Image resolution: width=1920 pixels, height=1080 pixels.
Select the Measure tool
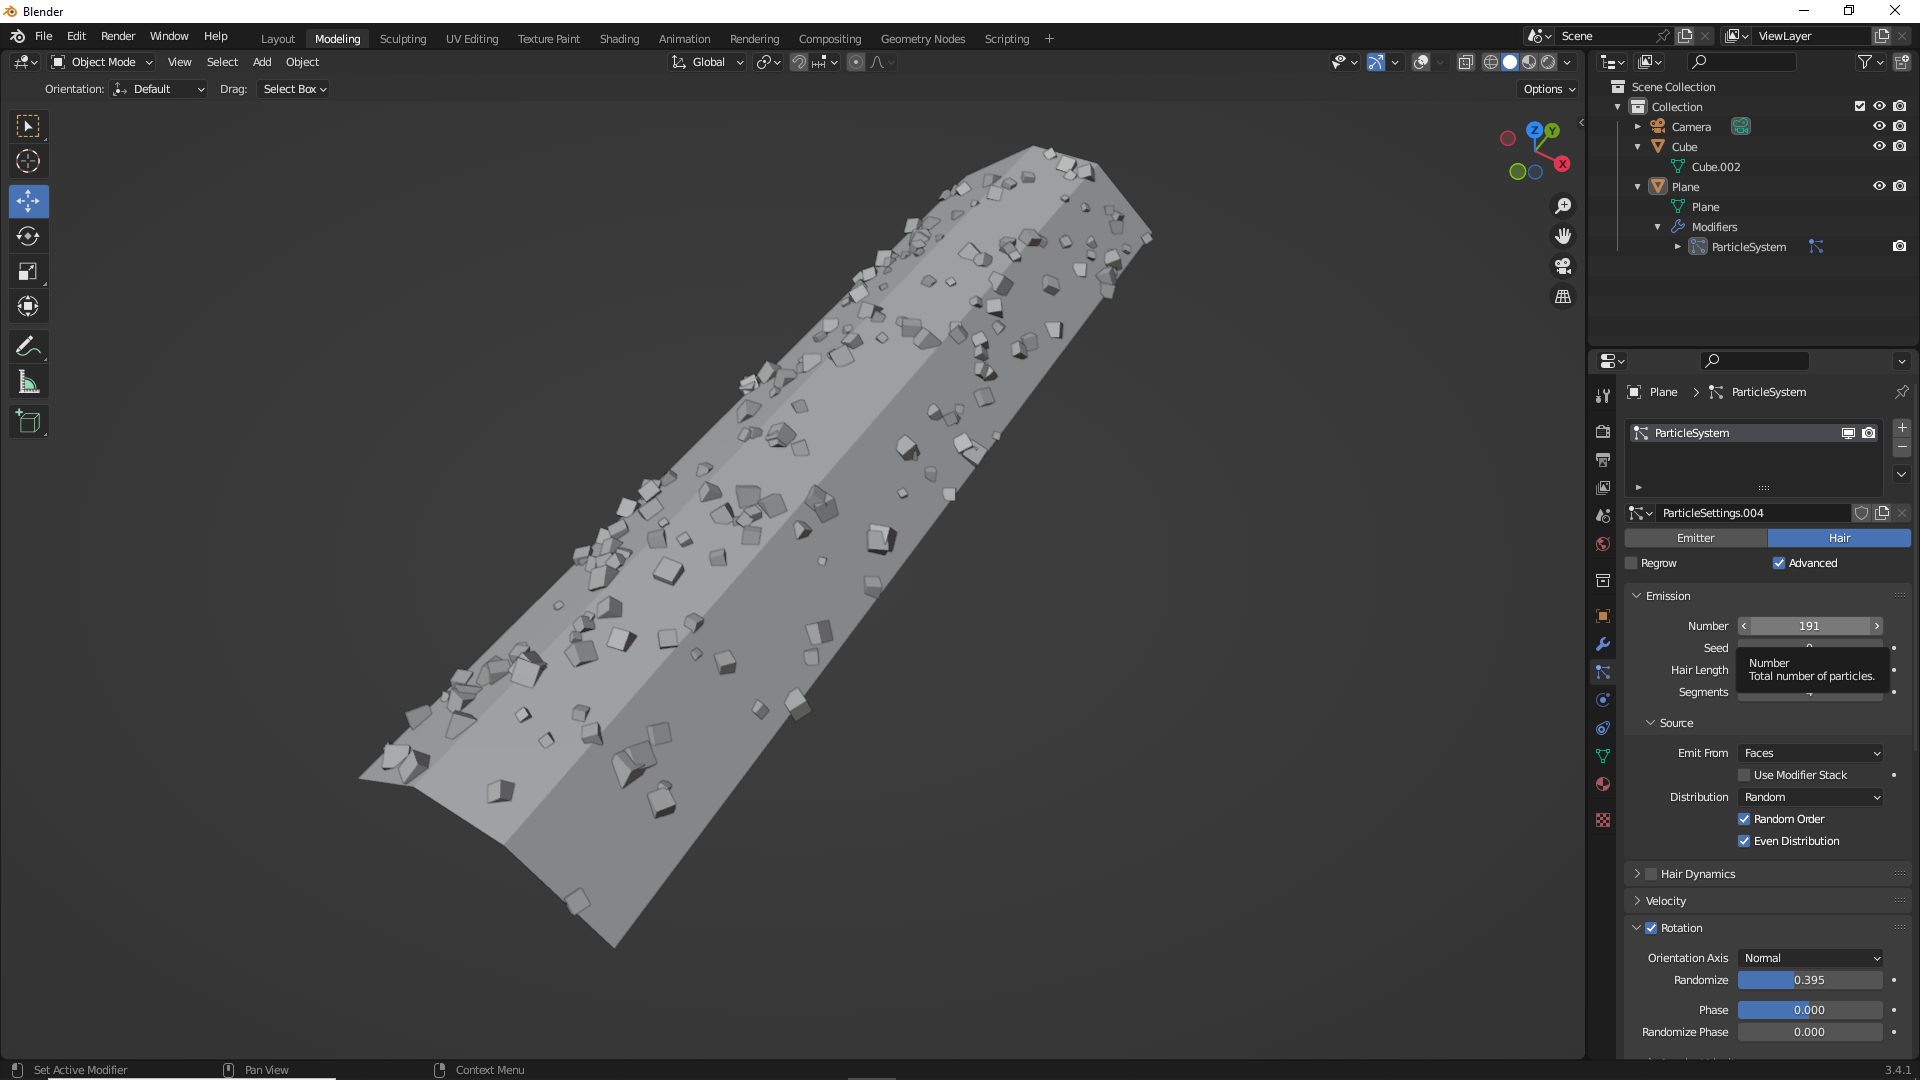pyautogui.click(x=28, y=382)
